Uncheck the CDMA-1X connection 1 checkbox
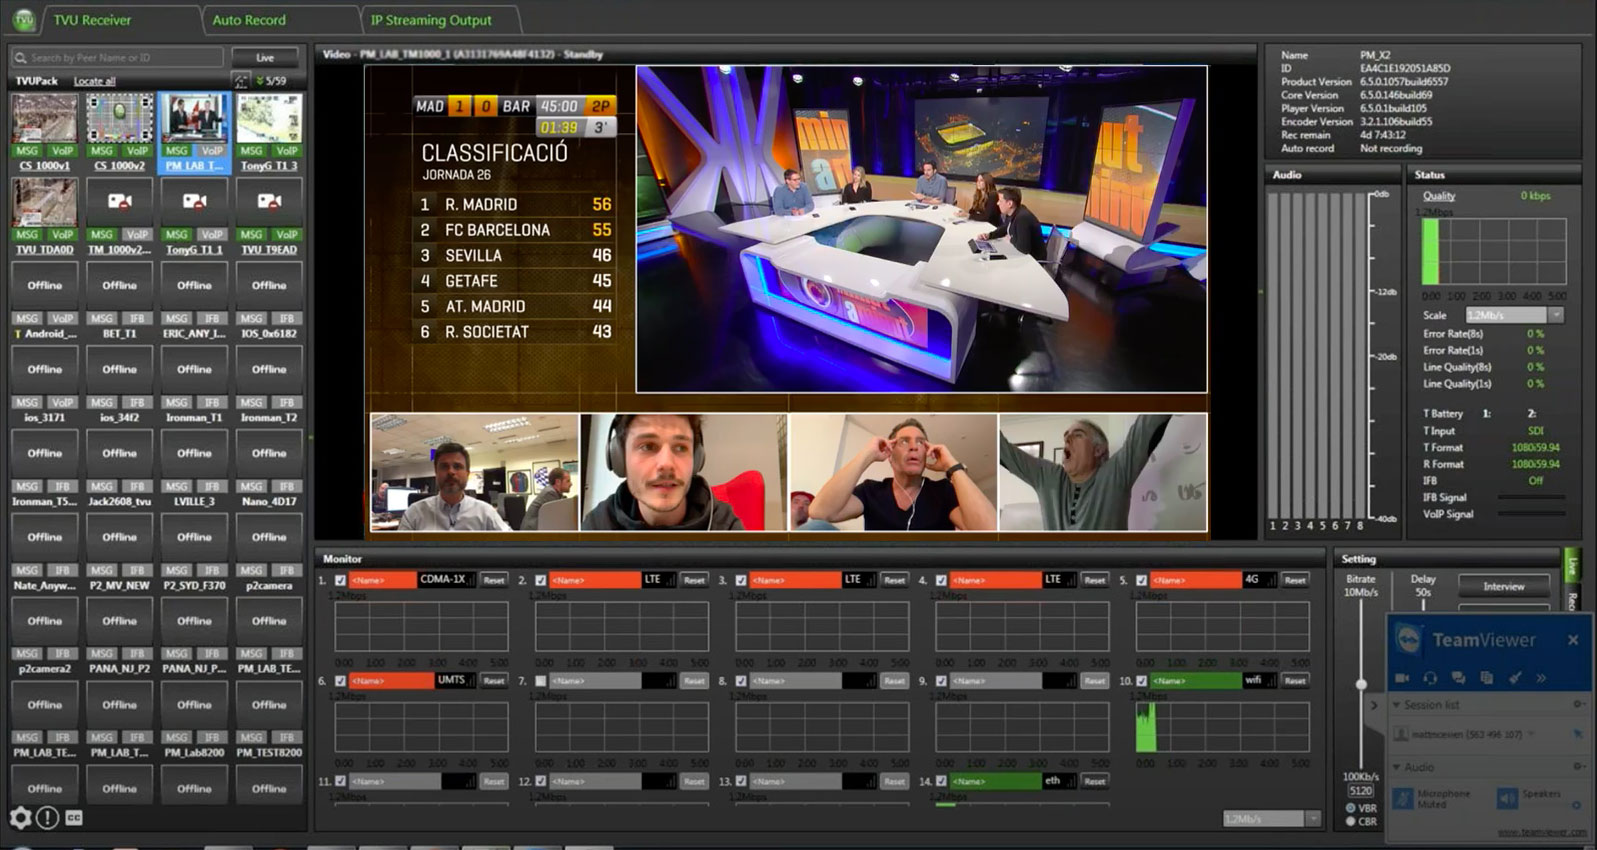The image size is (1597, 850). 340,580
